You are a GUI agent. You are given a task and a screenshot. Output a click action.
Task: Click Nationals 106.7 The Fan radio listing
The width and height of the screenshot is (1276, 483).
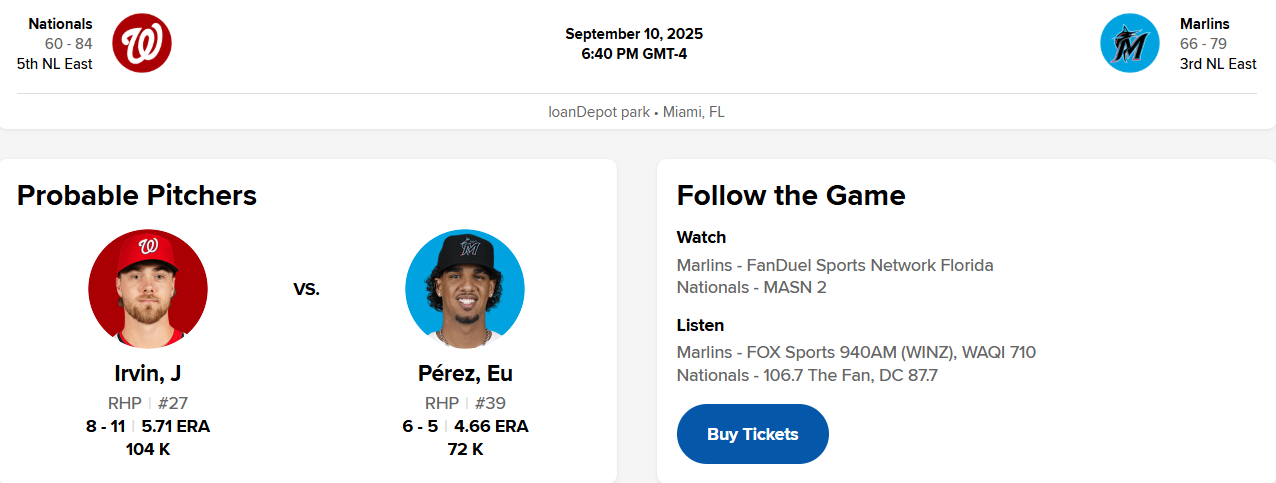pyautogui.click(x=807, y=375)
